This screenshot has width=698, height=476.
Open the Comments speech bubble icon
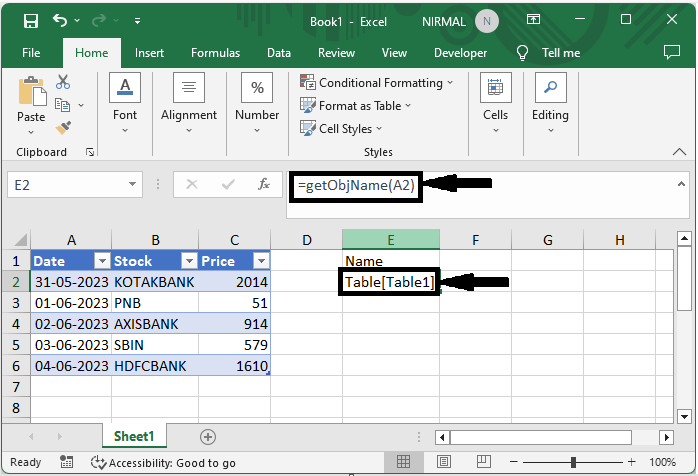tap(672, 52)
